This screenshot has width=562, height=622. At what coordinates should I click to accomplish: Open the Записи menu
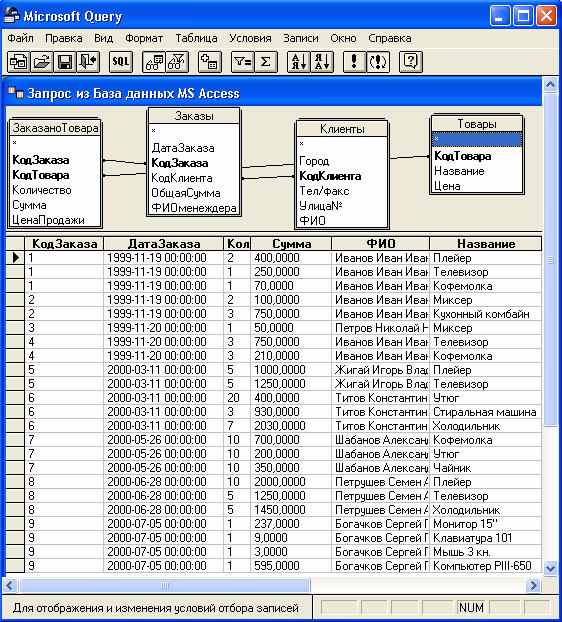301,38
